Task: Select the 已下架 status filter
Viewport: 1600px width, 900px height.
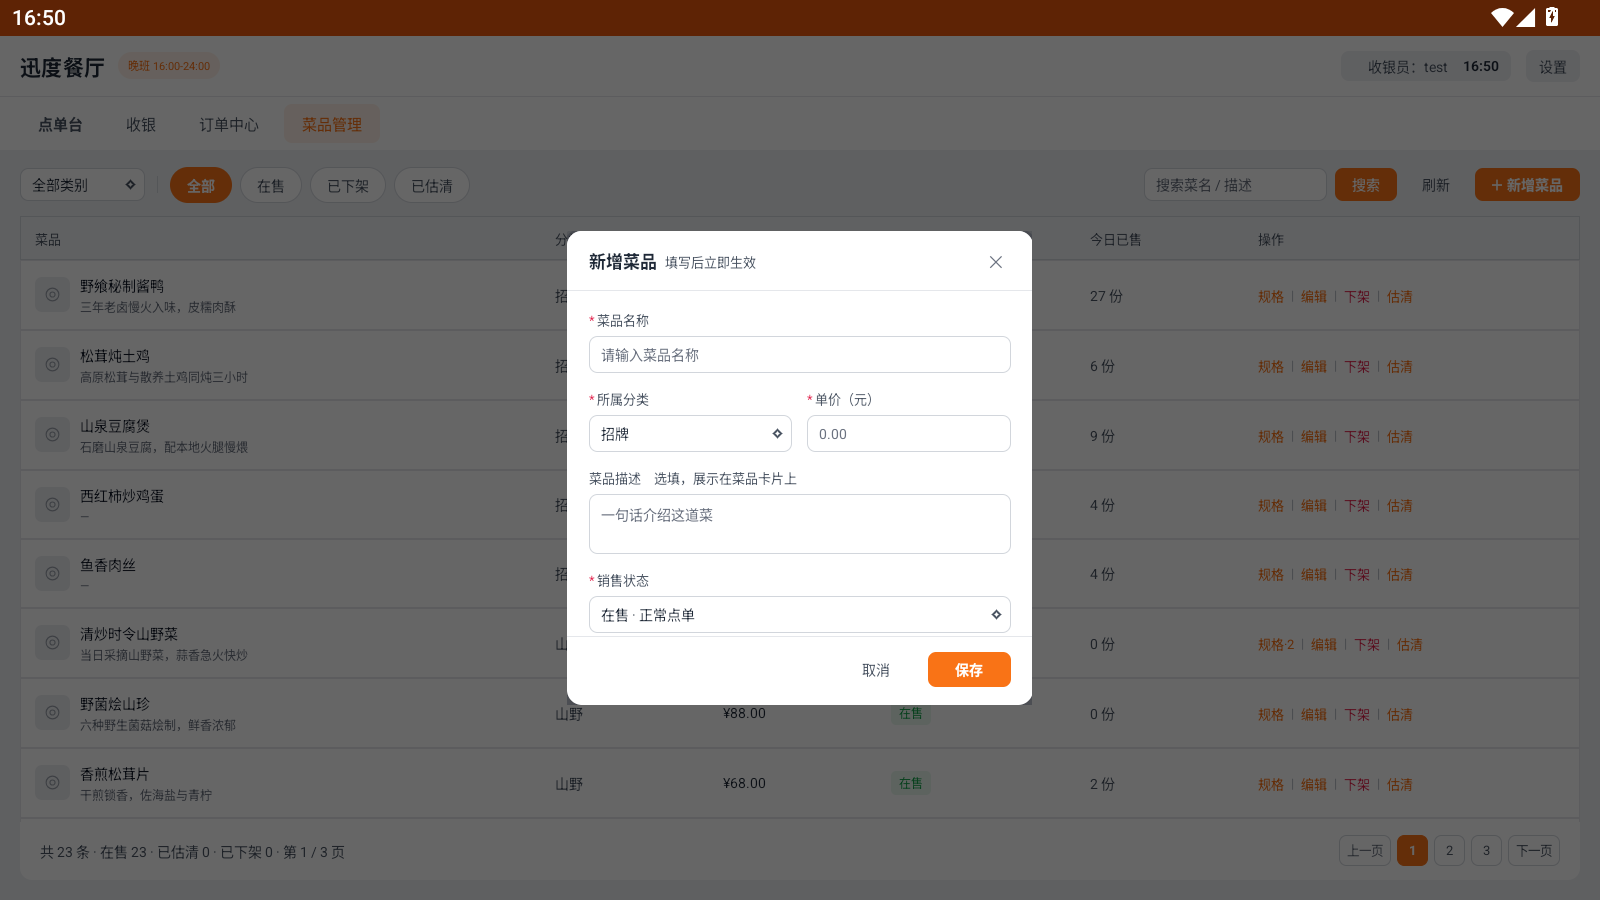Action: pos(348,186)
